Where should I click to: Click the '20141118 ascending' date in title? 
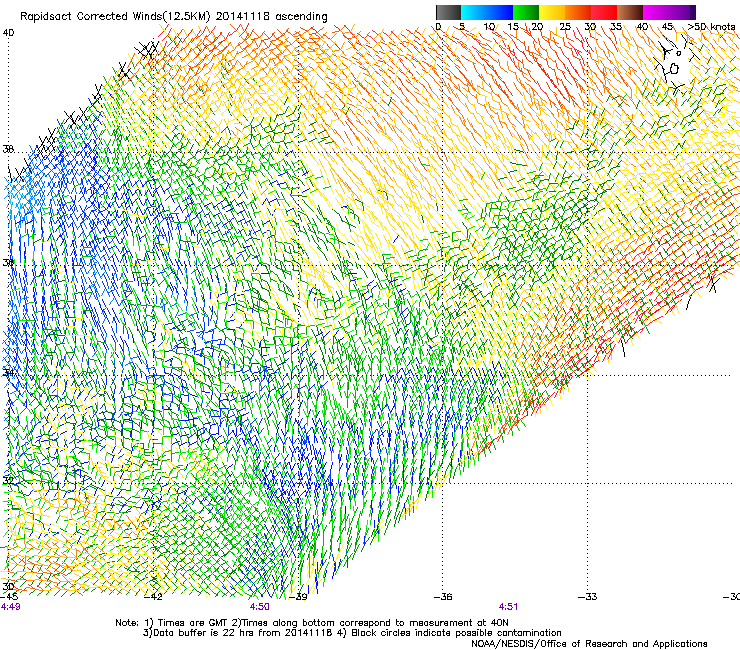point(272,17)
